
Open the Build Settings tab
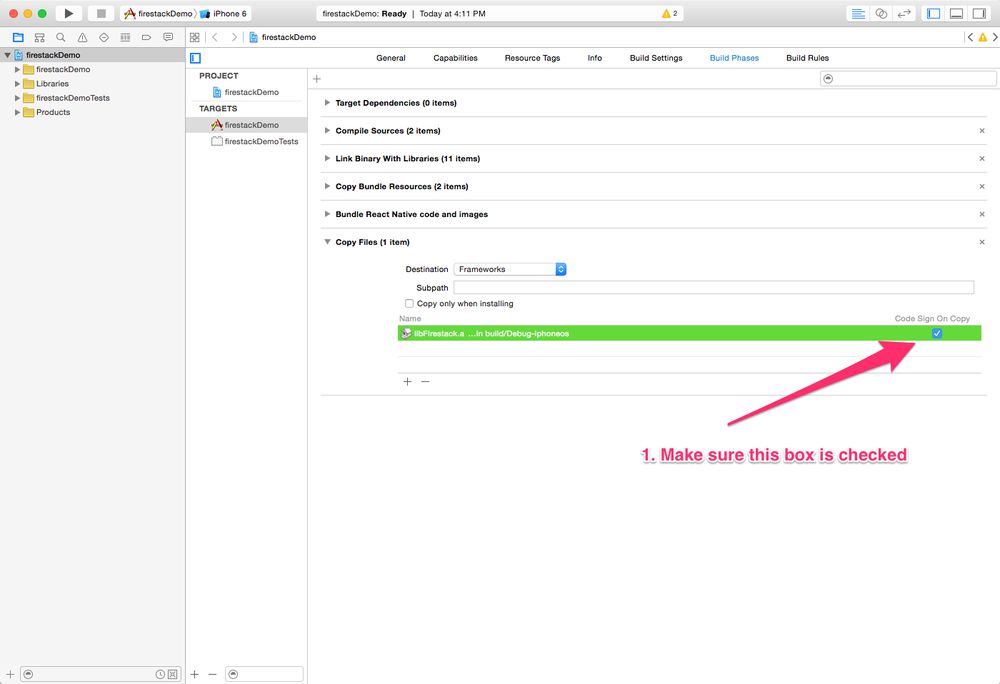click(656, 58)
